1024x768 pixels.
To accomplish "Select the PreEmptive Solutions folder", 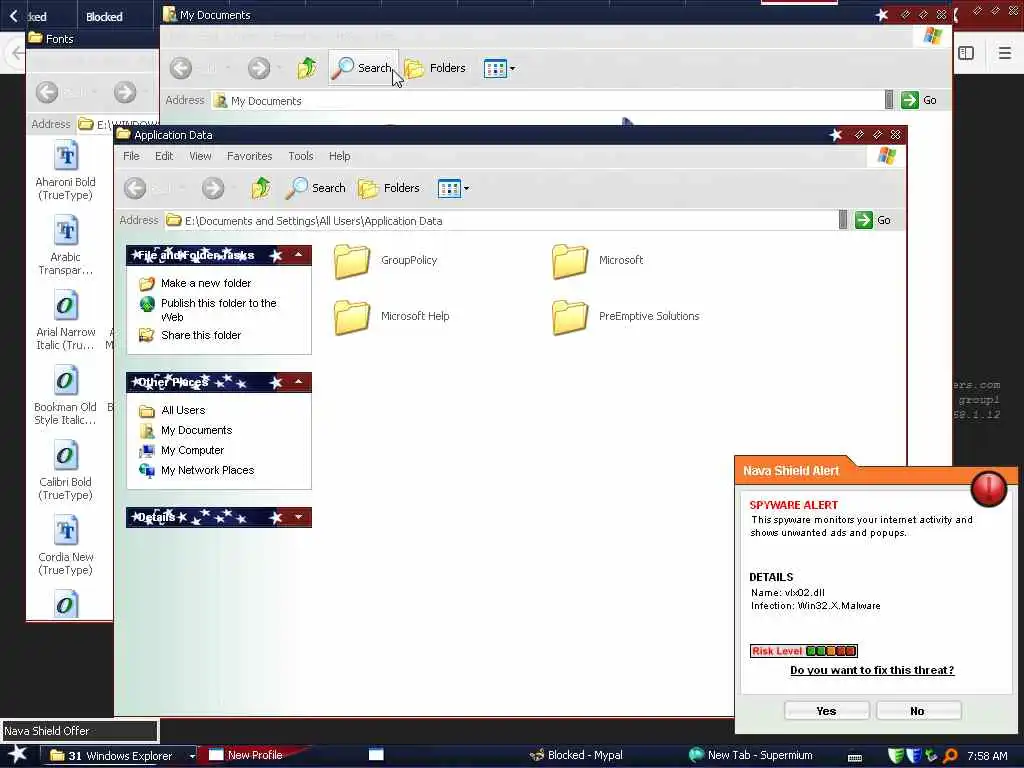I will point(626,317).
